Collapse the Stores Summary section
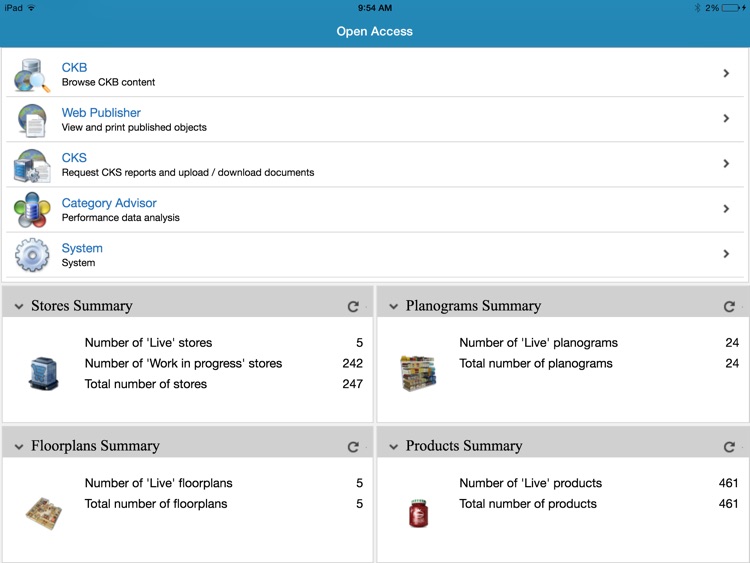This screenshot has width=750, height=563. [x=19, y=306]
